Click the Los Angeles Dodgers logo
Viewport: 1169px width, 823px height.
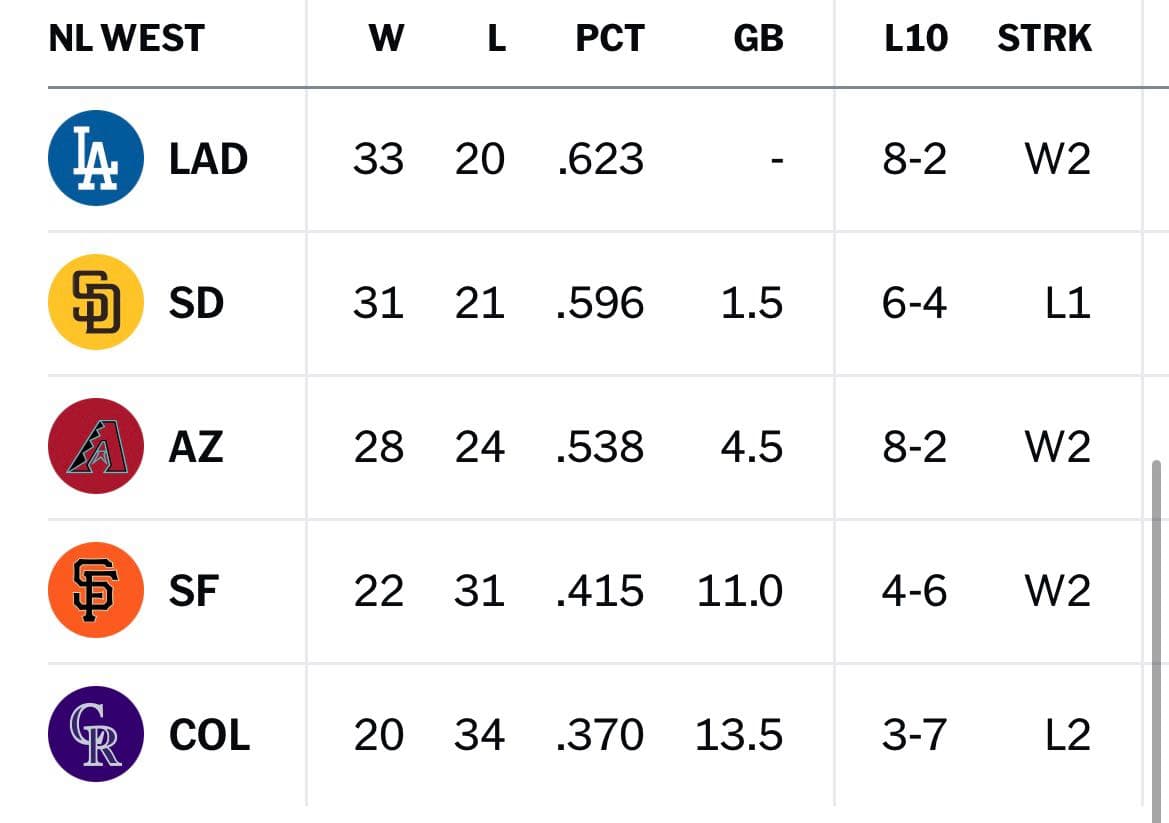click(x=95, y=158)
